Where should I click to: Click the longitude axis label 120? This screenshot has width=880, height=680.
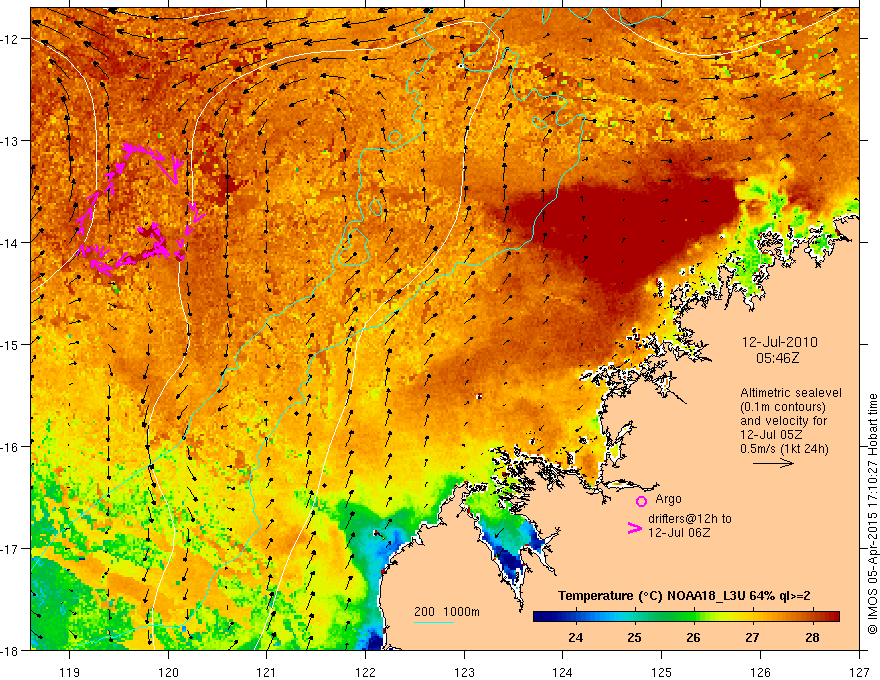click(x=168, y=672)
